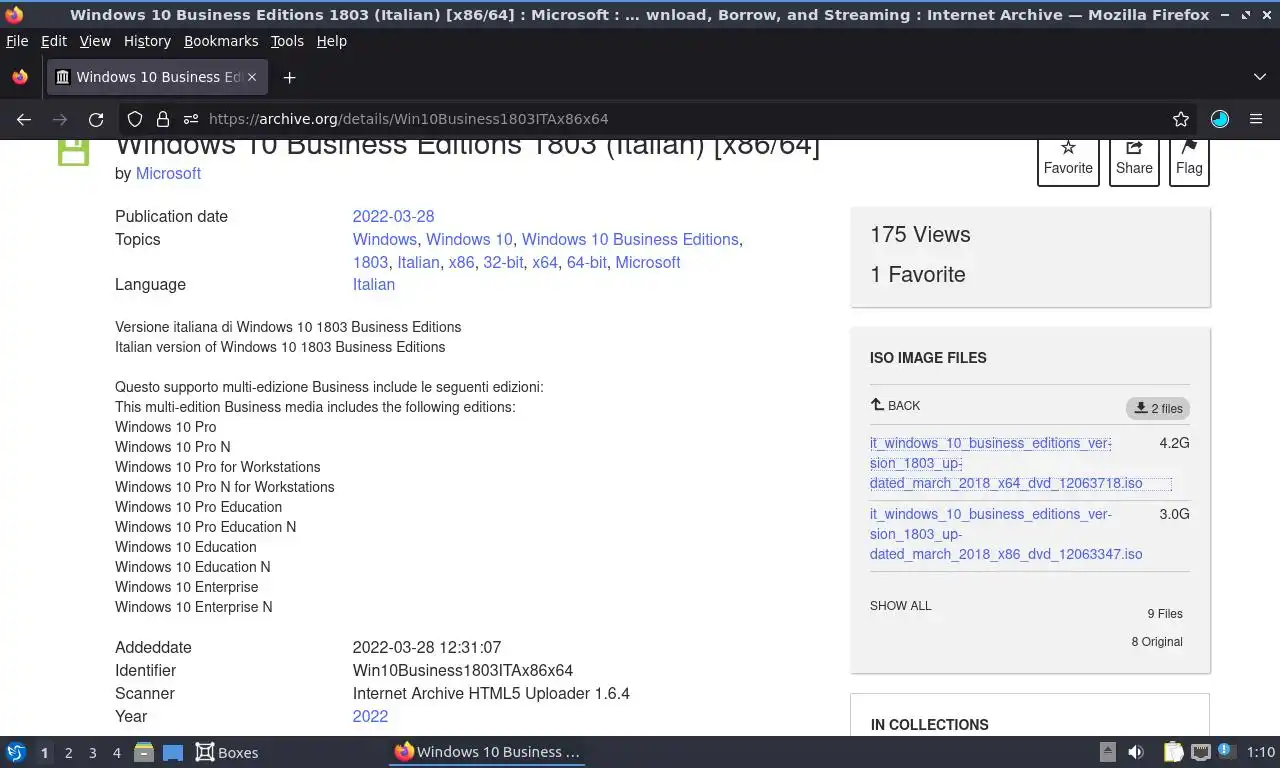Open Firefox account profile icon
Viewport: 1280px width, 768px height.
click(x=1220, y=119)
